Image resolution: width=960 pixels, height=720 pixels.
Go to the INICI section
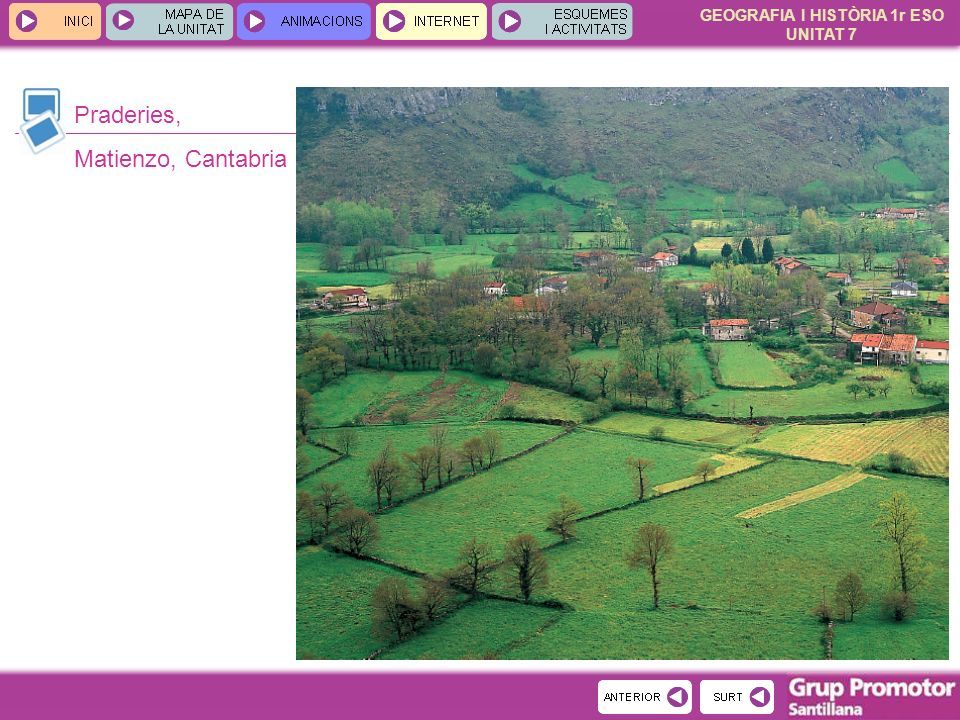point(55,21)
